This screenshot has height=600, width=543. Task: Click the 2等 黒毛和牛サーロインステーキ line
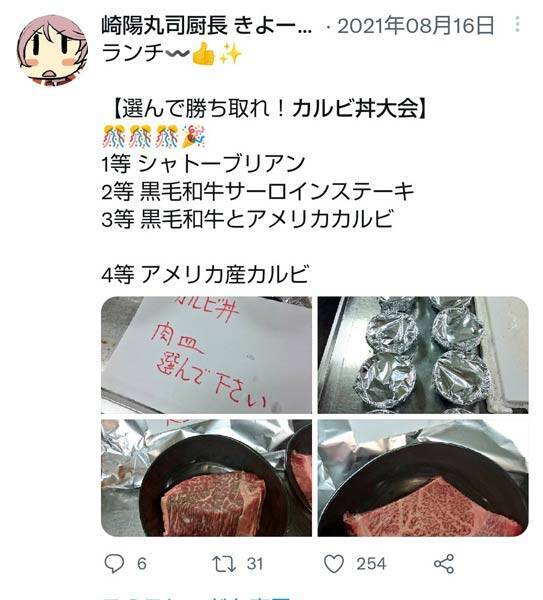258,191
